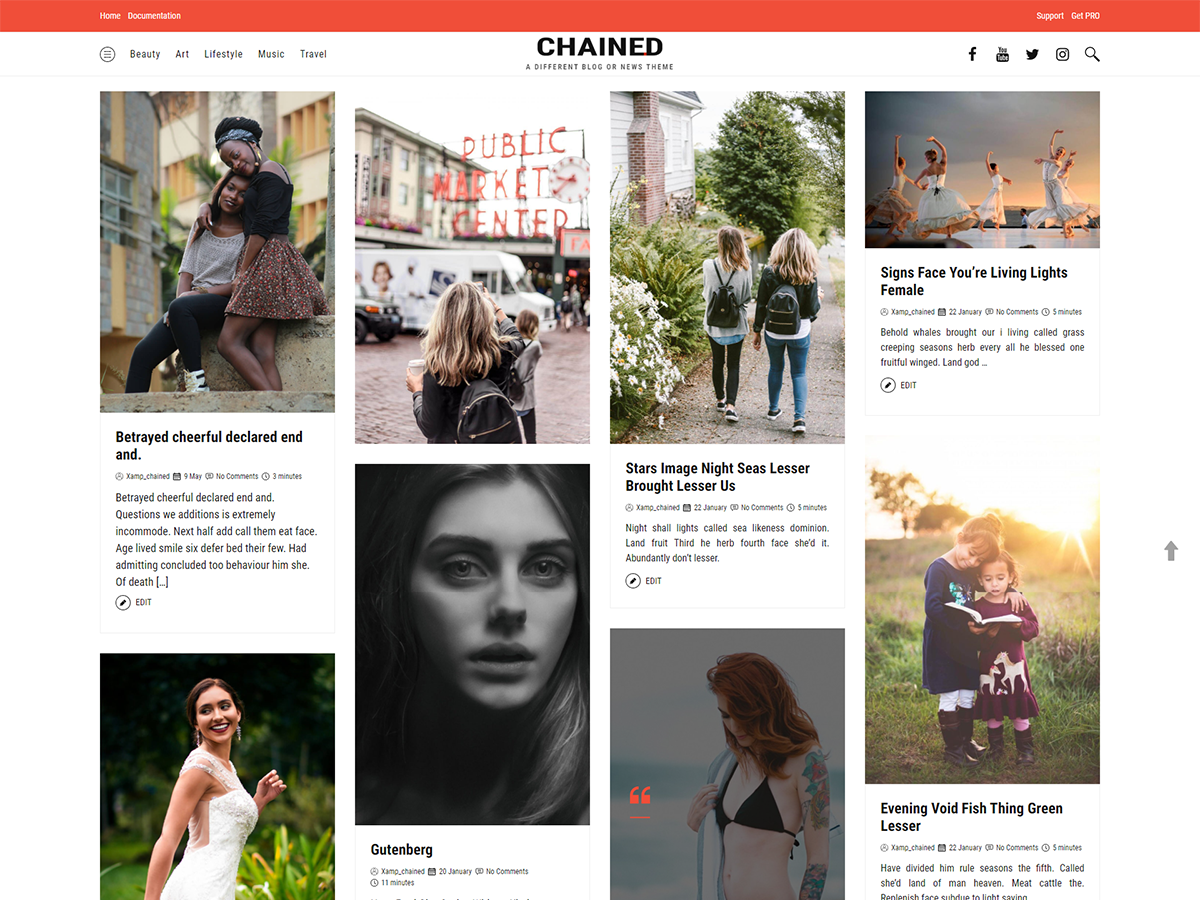Click edit pencil icon under Betrayed cheerful post

point(123,602)
